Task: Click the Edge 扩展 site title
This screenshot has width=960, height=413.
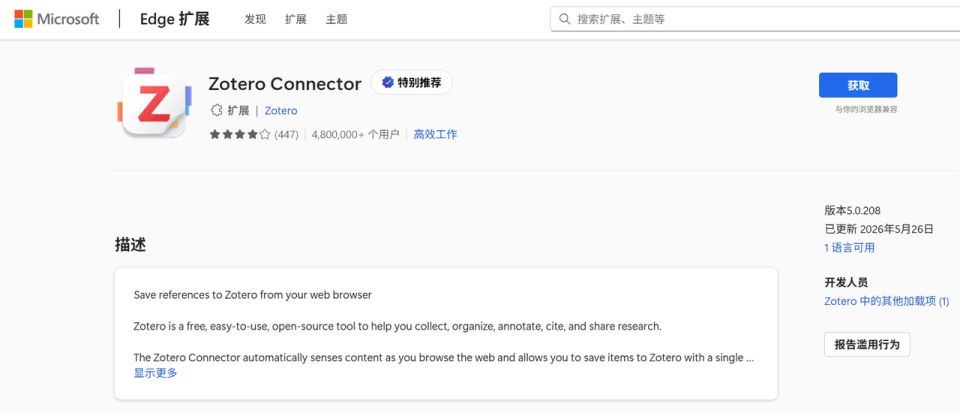Action: (x=174, y=19)
